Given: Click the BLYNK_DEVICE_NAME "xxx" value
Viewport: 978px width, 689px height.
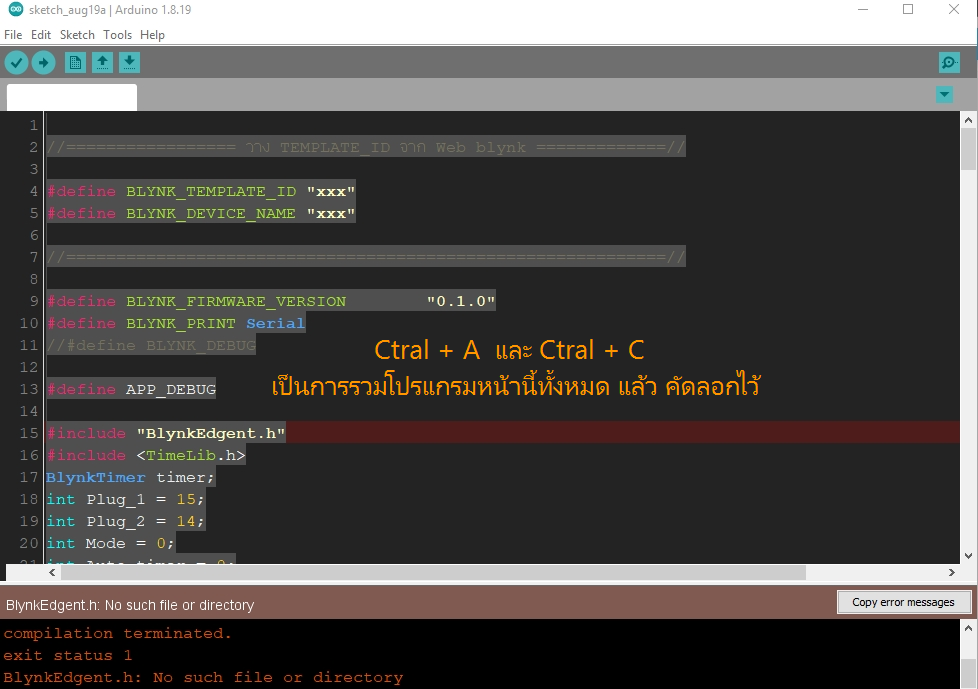Looking at the screenshot, I should coord(331,213).
